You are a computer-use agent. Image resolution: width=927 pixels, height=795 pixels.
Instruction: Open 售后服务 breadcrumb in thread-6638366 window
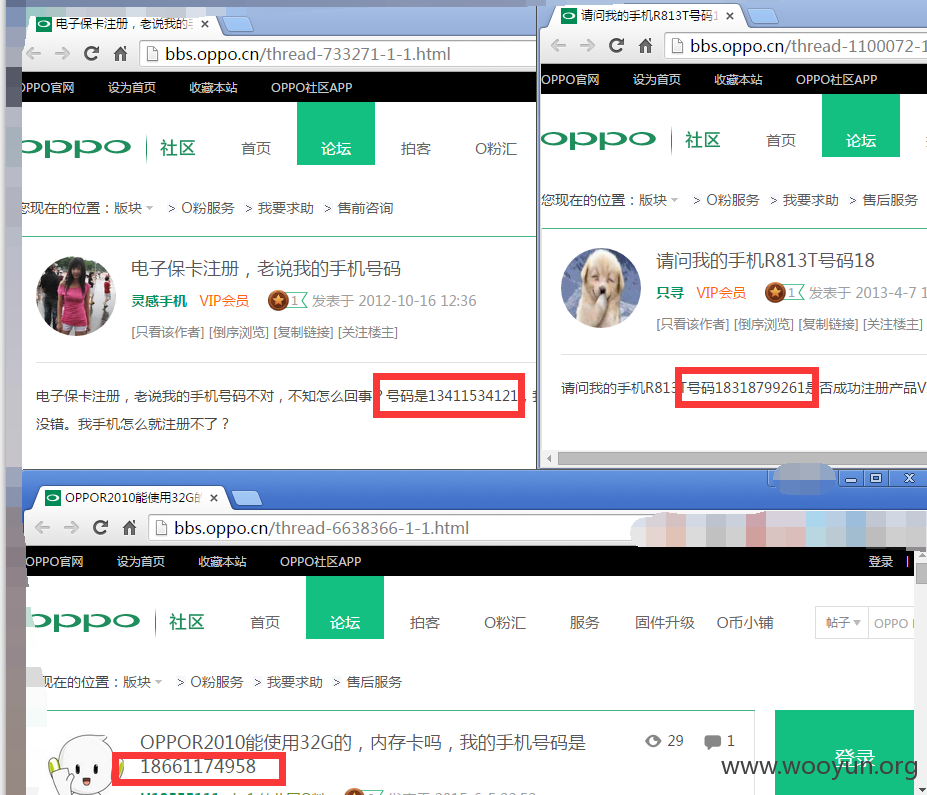coord(374,682)
